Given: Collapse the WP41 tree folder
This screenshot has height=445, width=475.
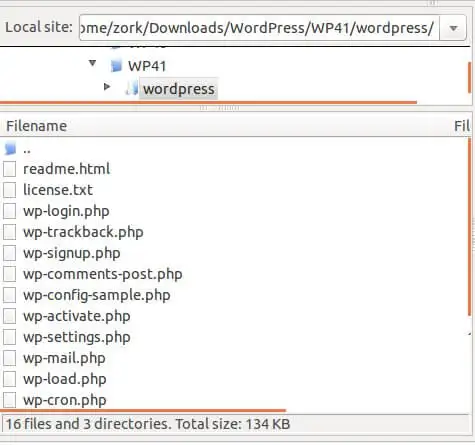Looking at the screenshot, I should click(93, 63).
